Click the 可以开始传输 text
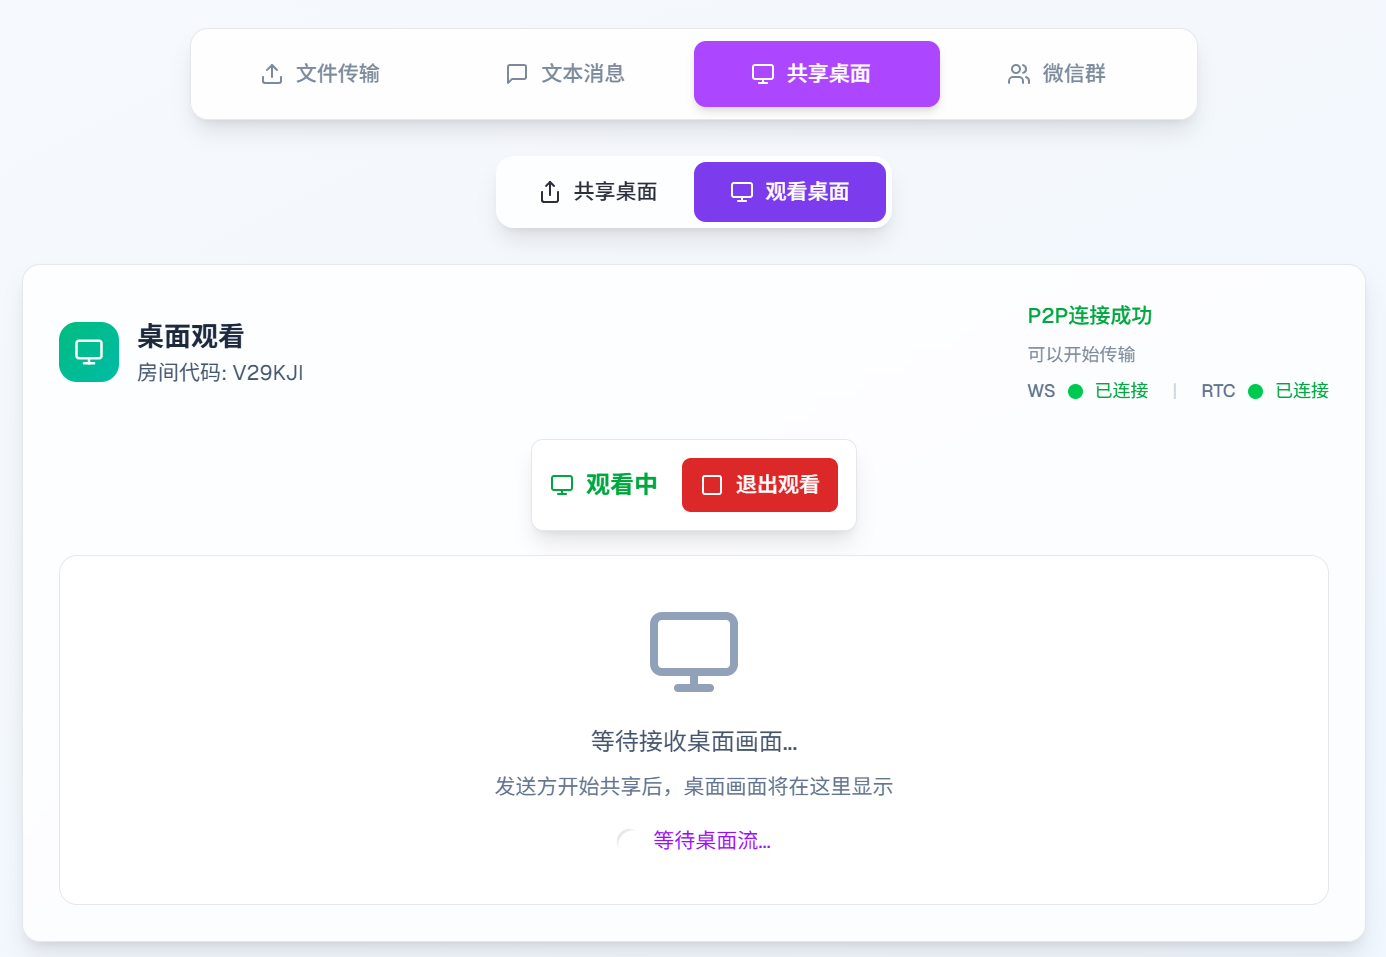The height and width of the screenshot is (957, 1386). pyautogui.click(x=1082, y=355)
